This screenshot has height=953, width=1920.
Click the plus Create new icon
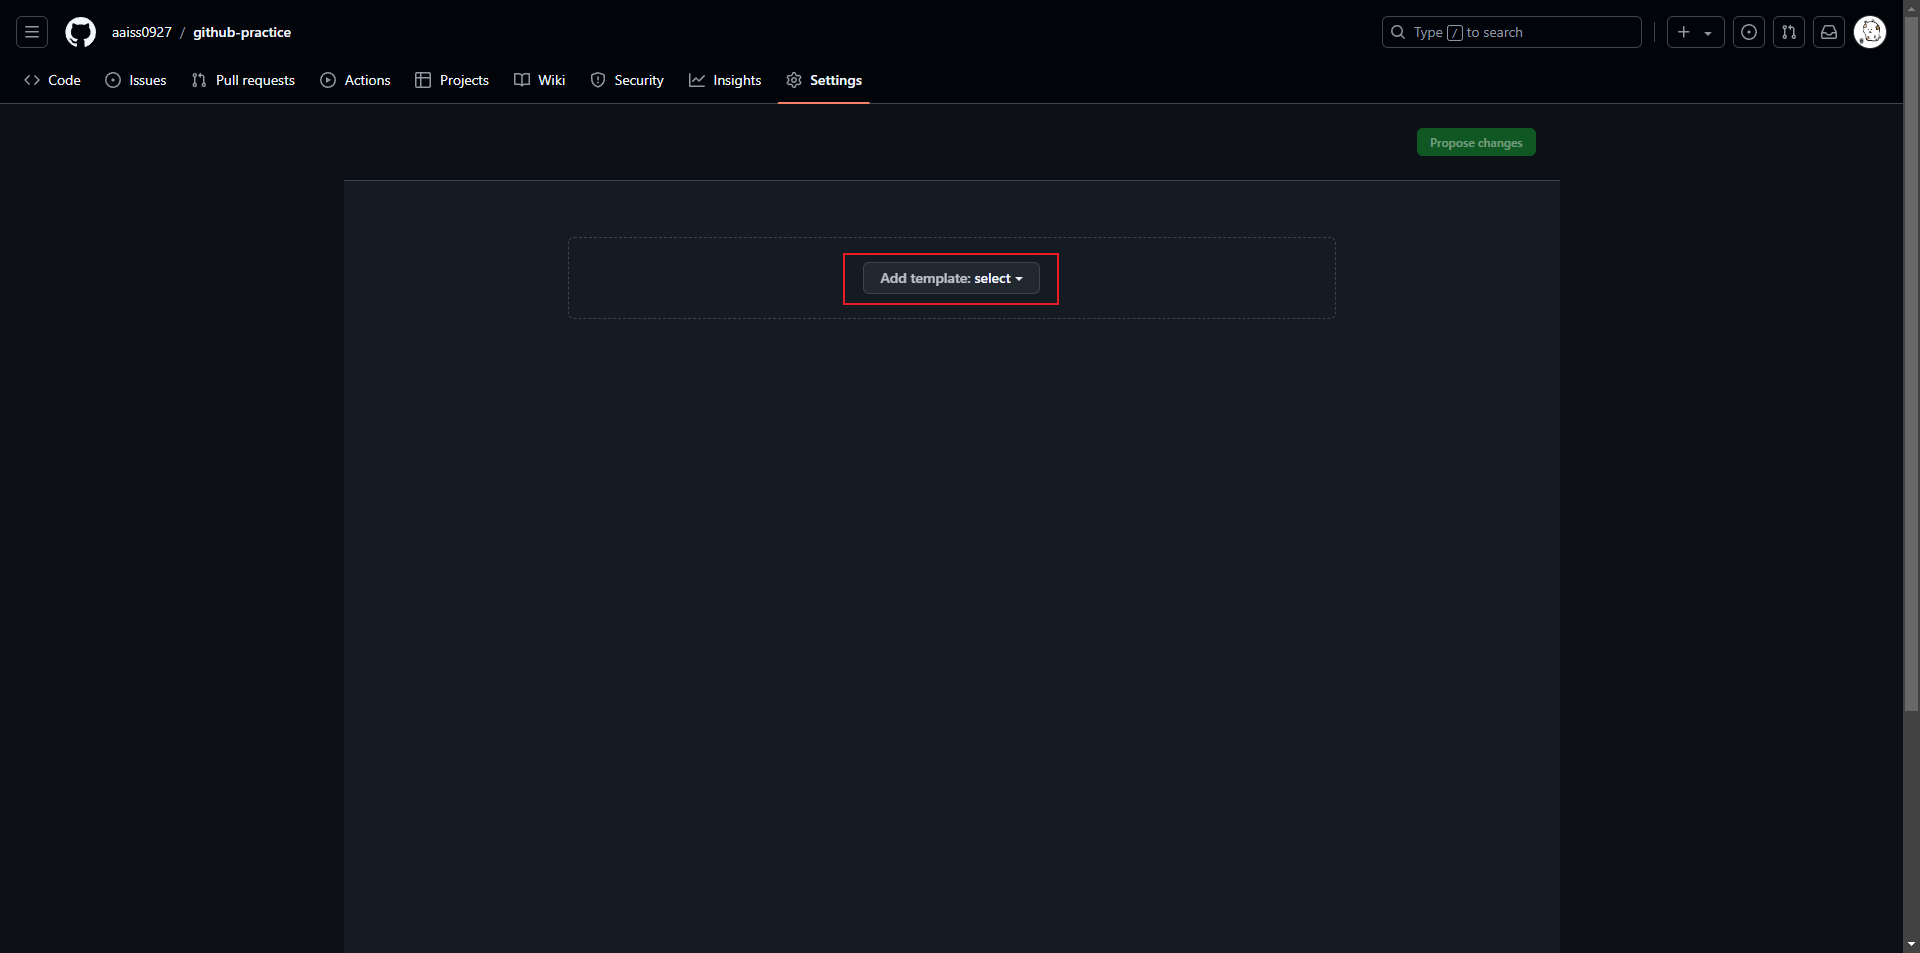click(1684, 32)
